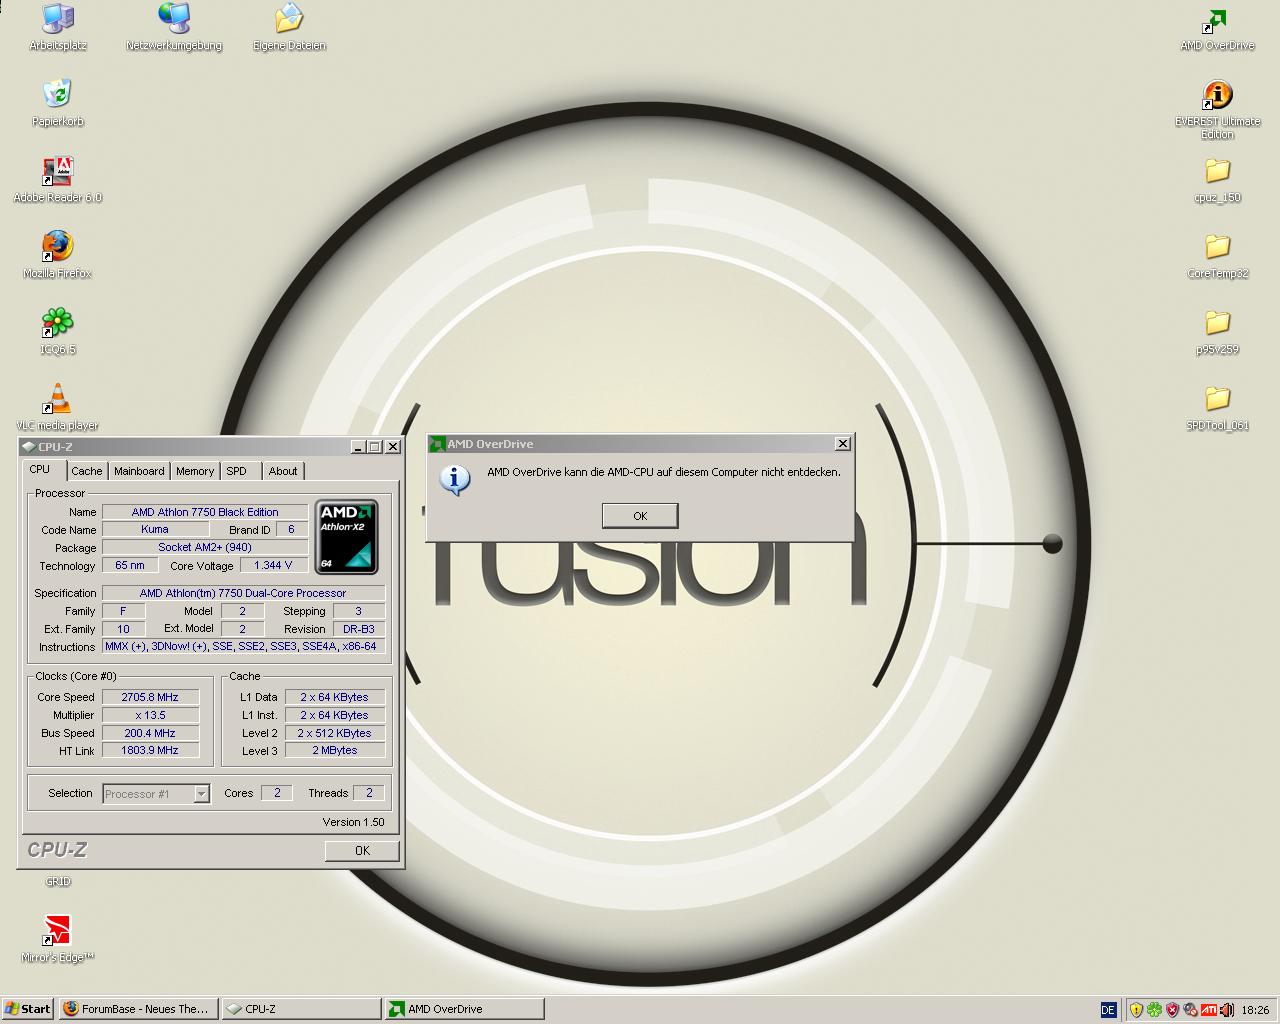This screenshot has height=1024, width=1280.
Task: Click the Code Name value Kuma
Action: [155, 530]
